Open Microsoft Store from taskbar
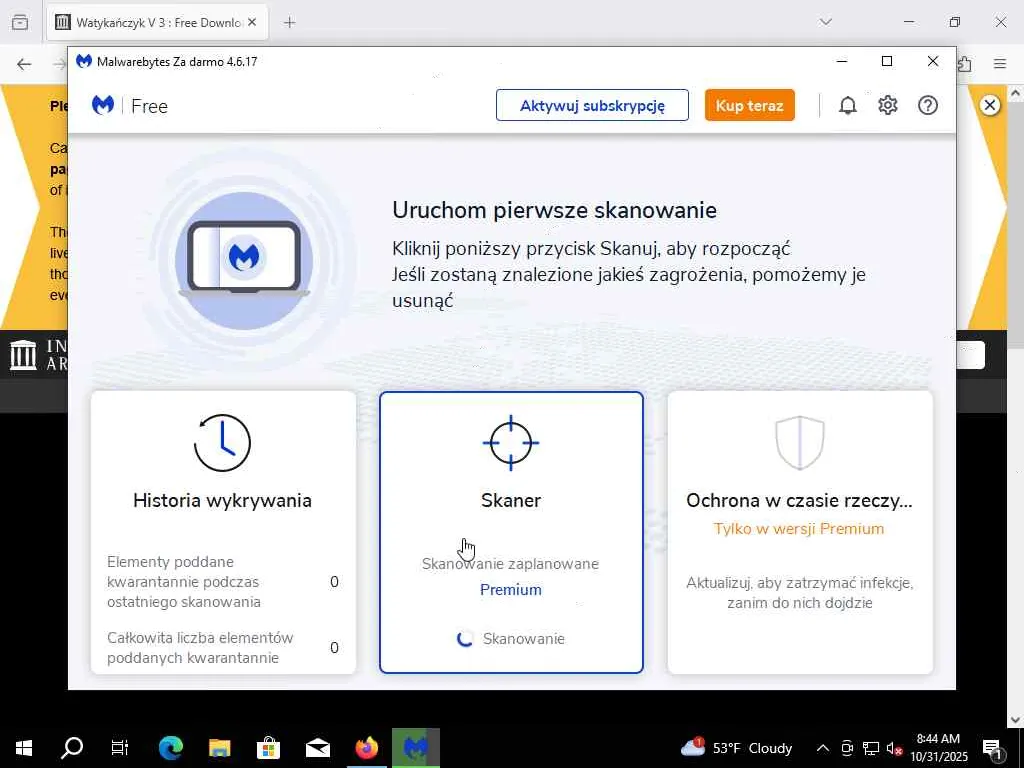Image resolution: width=1024 pixels, height=768 pixels. pos(268,748)
